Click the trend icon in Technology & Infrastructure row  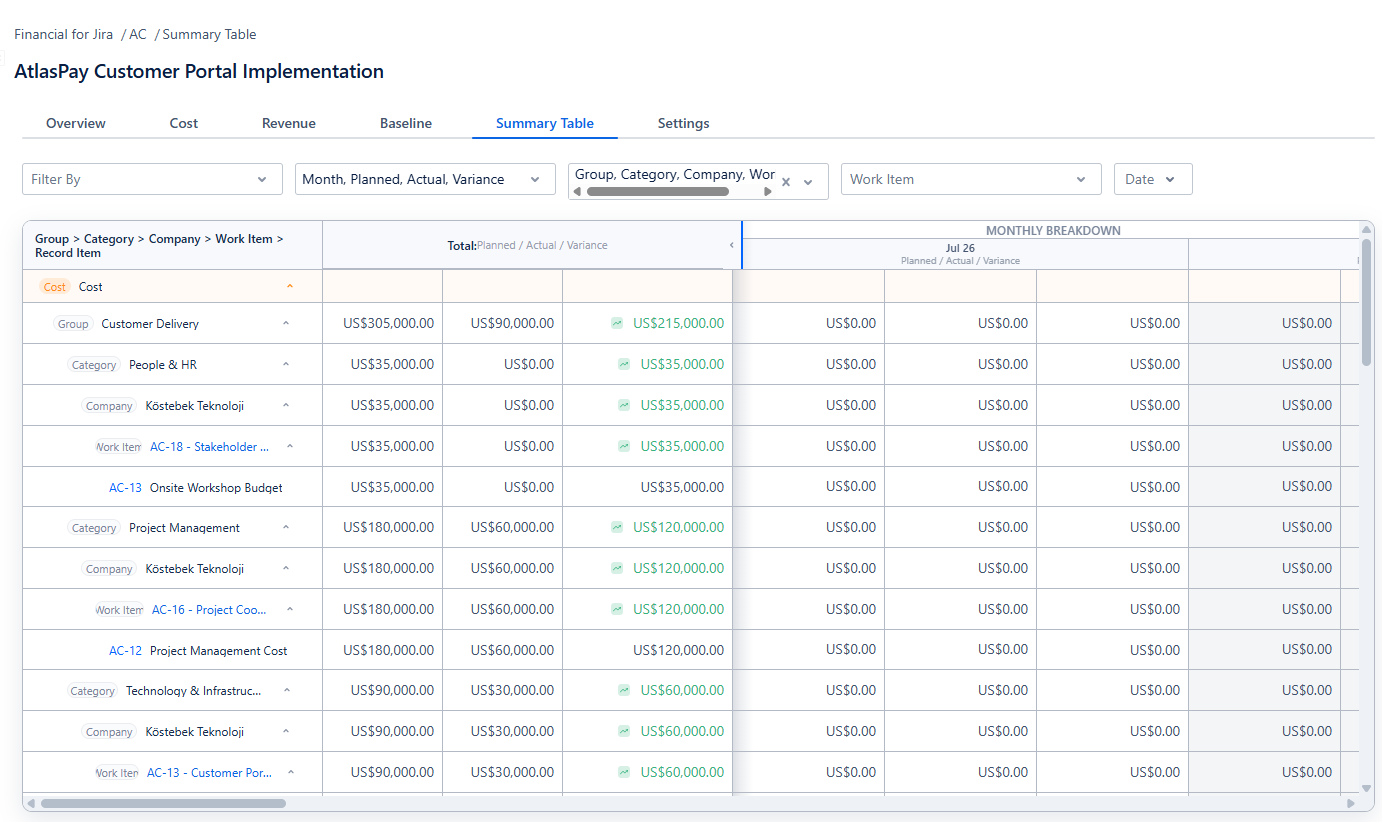tap(624, 690)
